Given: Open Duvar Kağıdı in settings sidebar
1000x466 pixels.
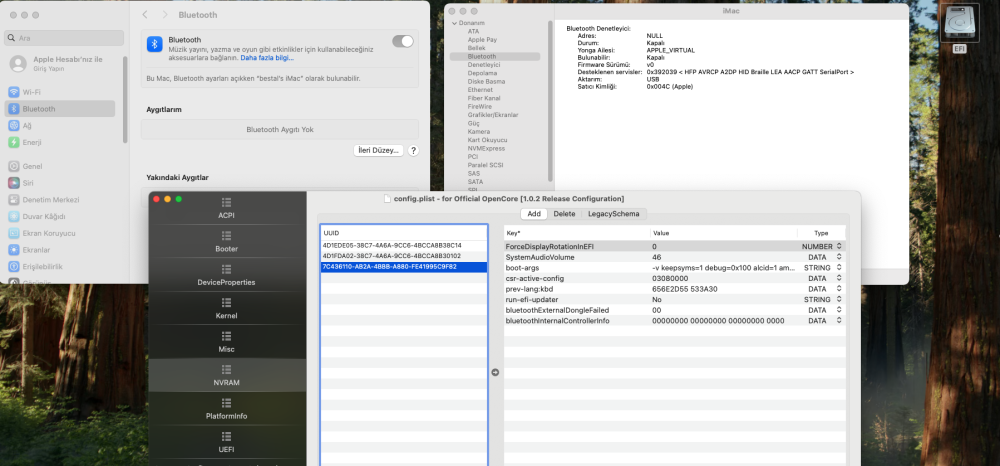Looking at the screenshot, I should pyautogui.click(x=61, y=217).
